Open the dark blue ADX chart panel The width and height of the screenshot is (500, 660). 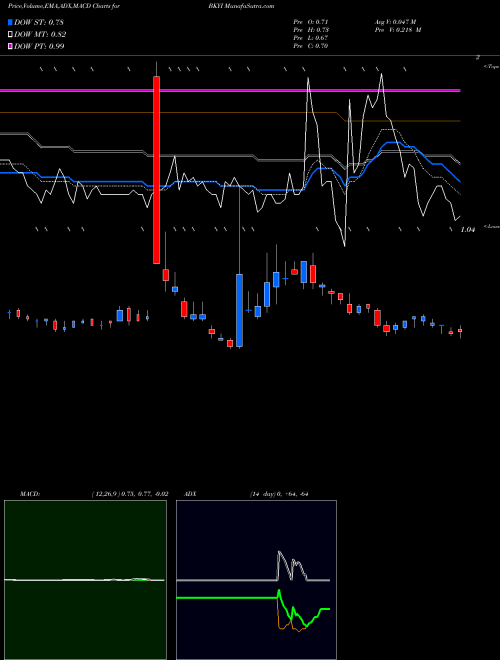(x=256, y=580)
